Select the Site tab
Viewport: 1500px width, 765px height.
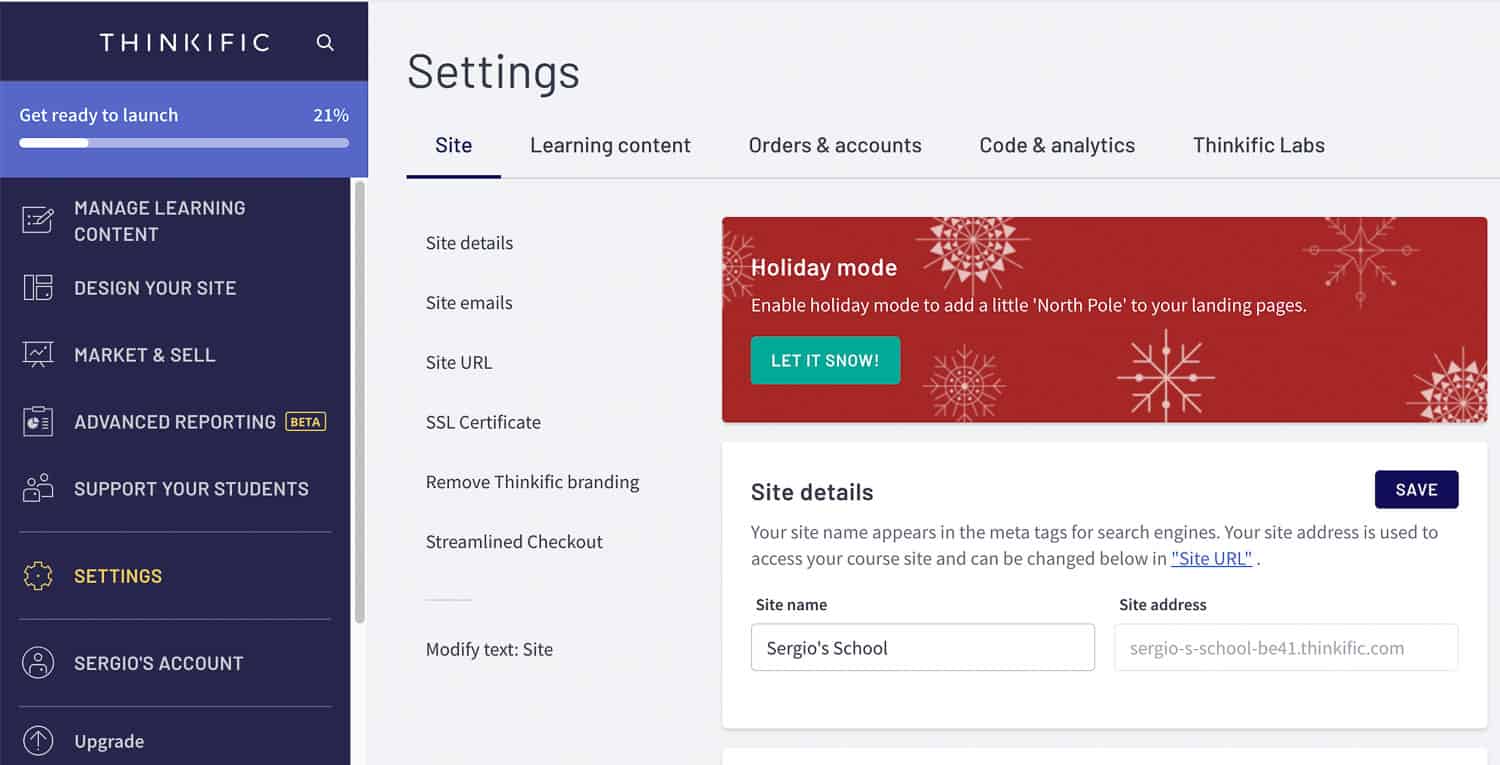453,145
